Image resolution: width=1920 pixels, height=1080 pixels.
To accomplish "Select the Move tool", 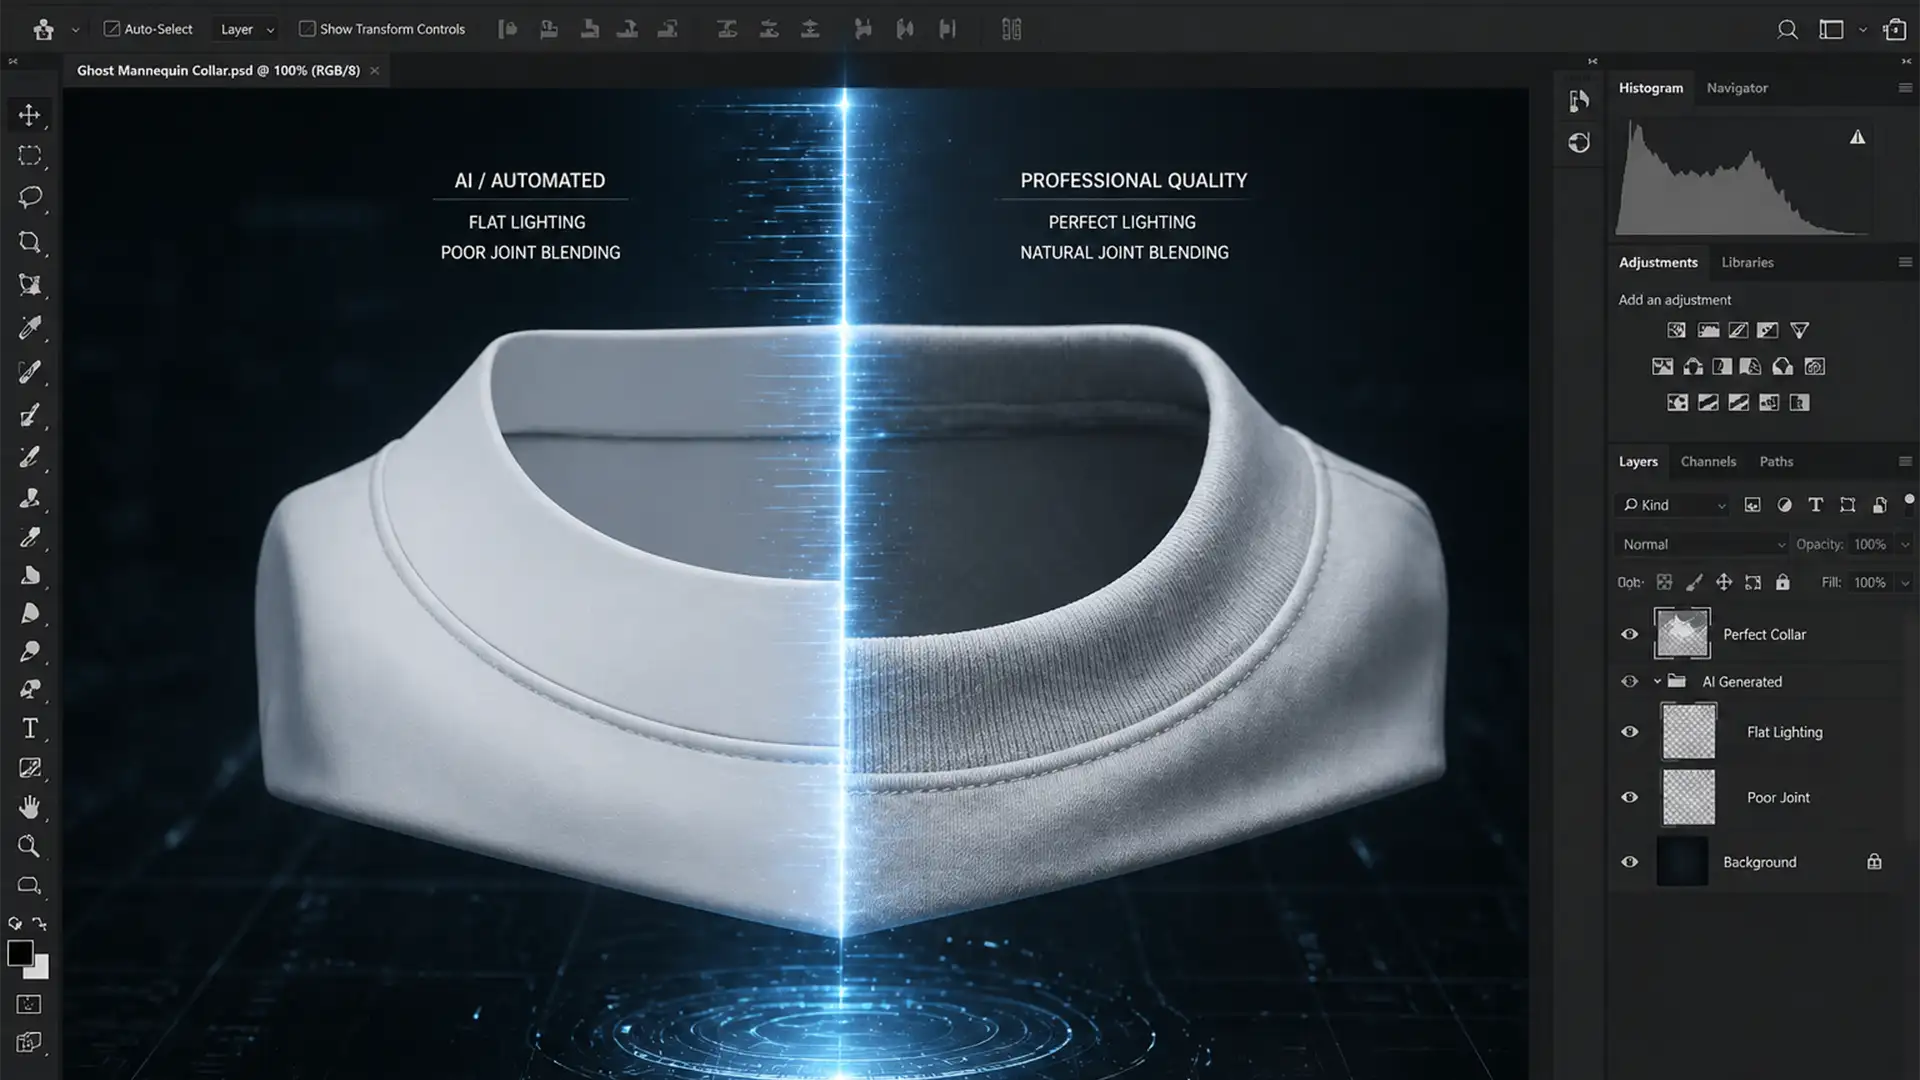I will coord(29,114).
